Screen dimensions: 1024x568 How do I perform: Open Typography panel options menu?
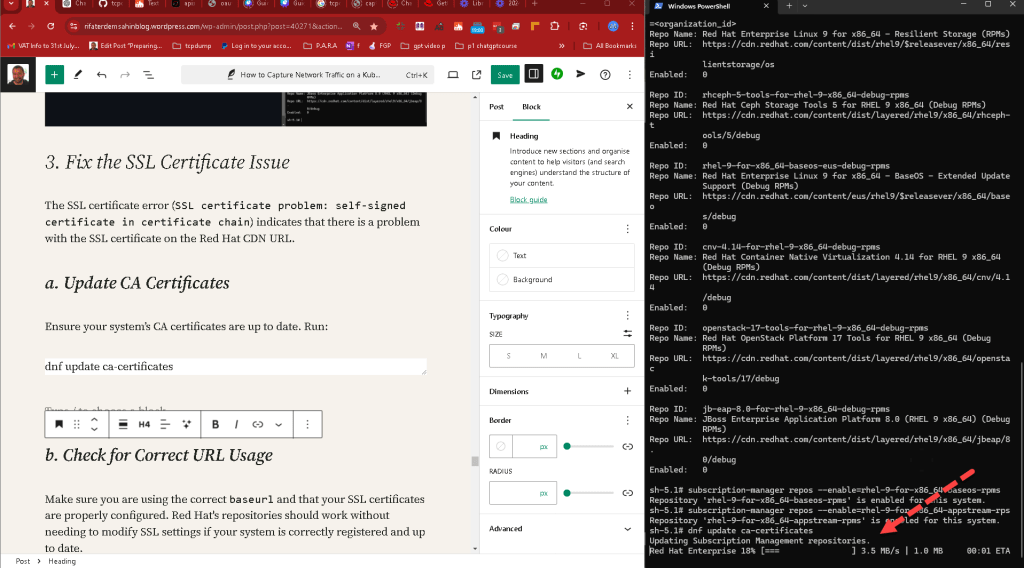tap(628, 316)
